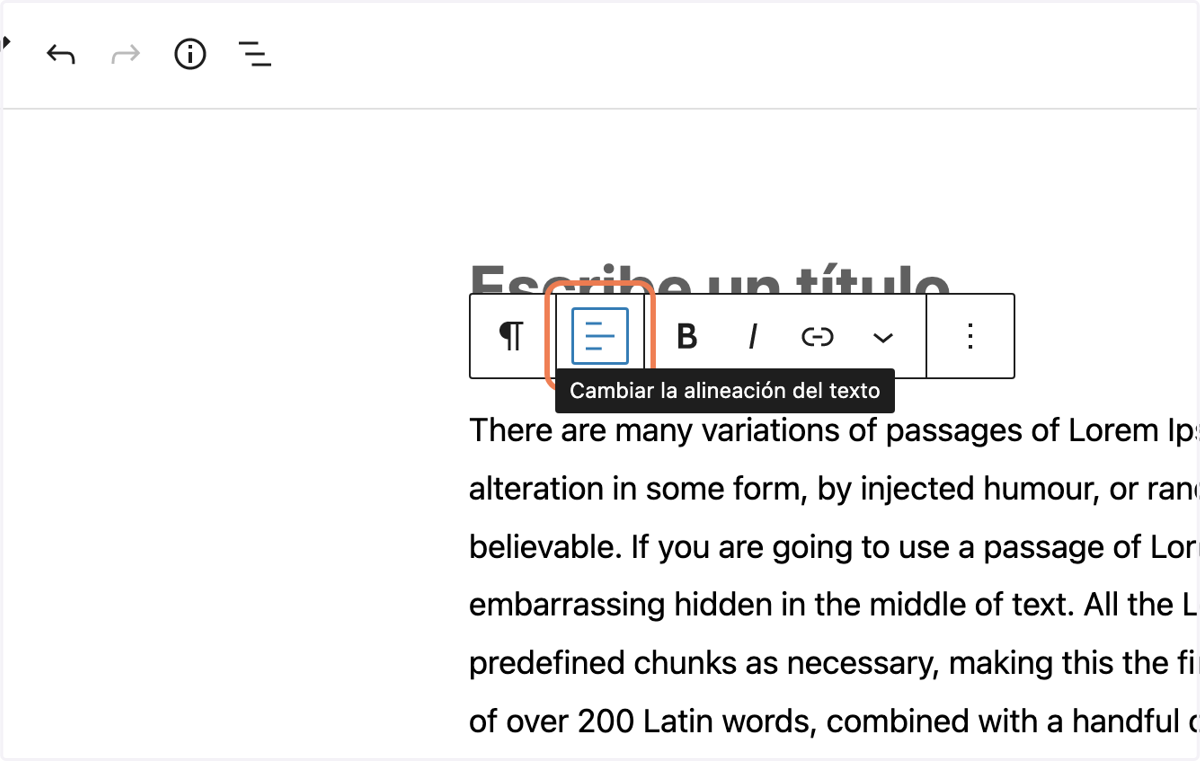Screen dimensions: 1200x761
Task: Undo the last edit with the undo arrow
Action: (61, 55)
